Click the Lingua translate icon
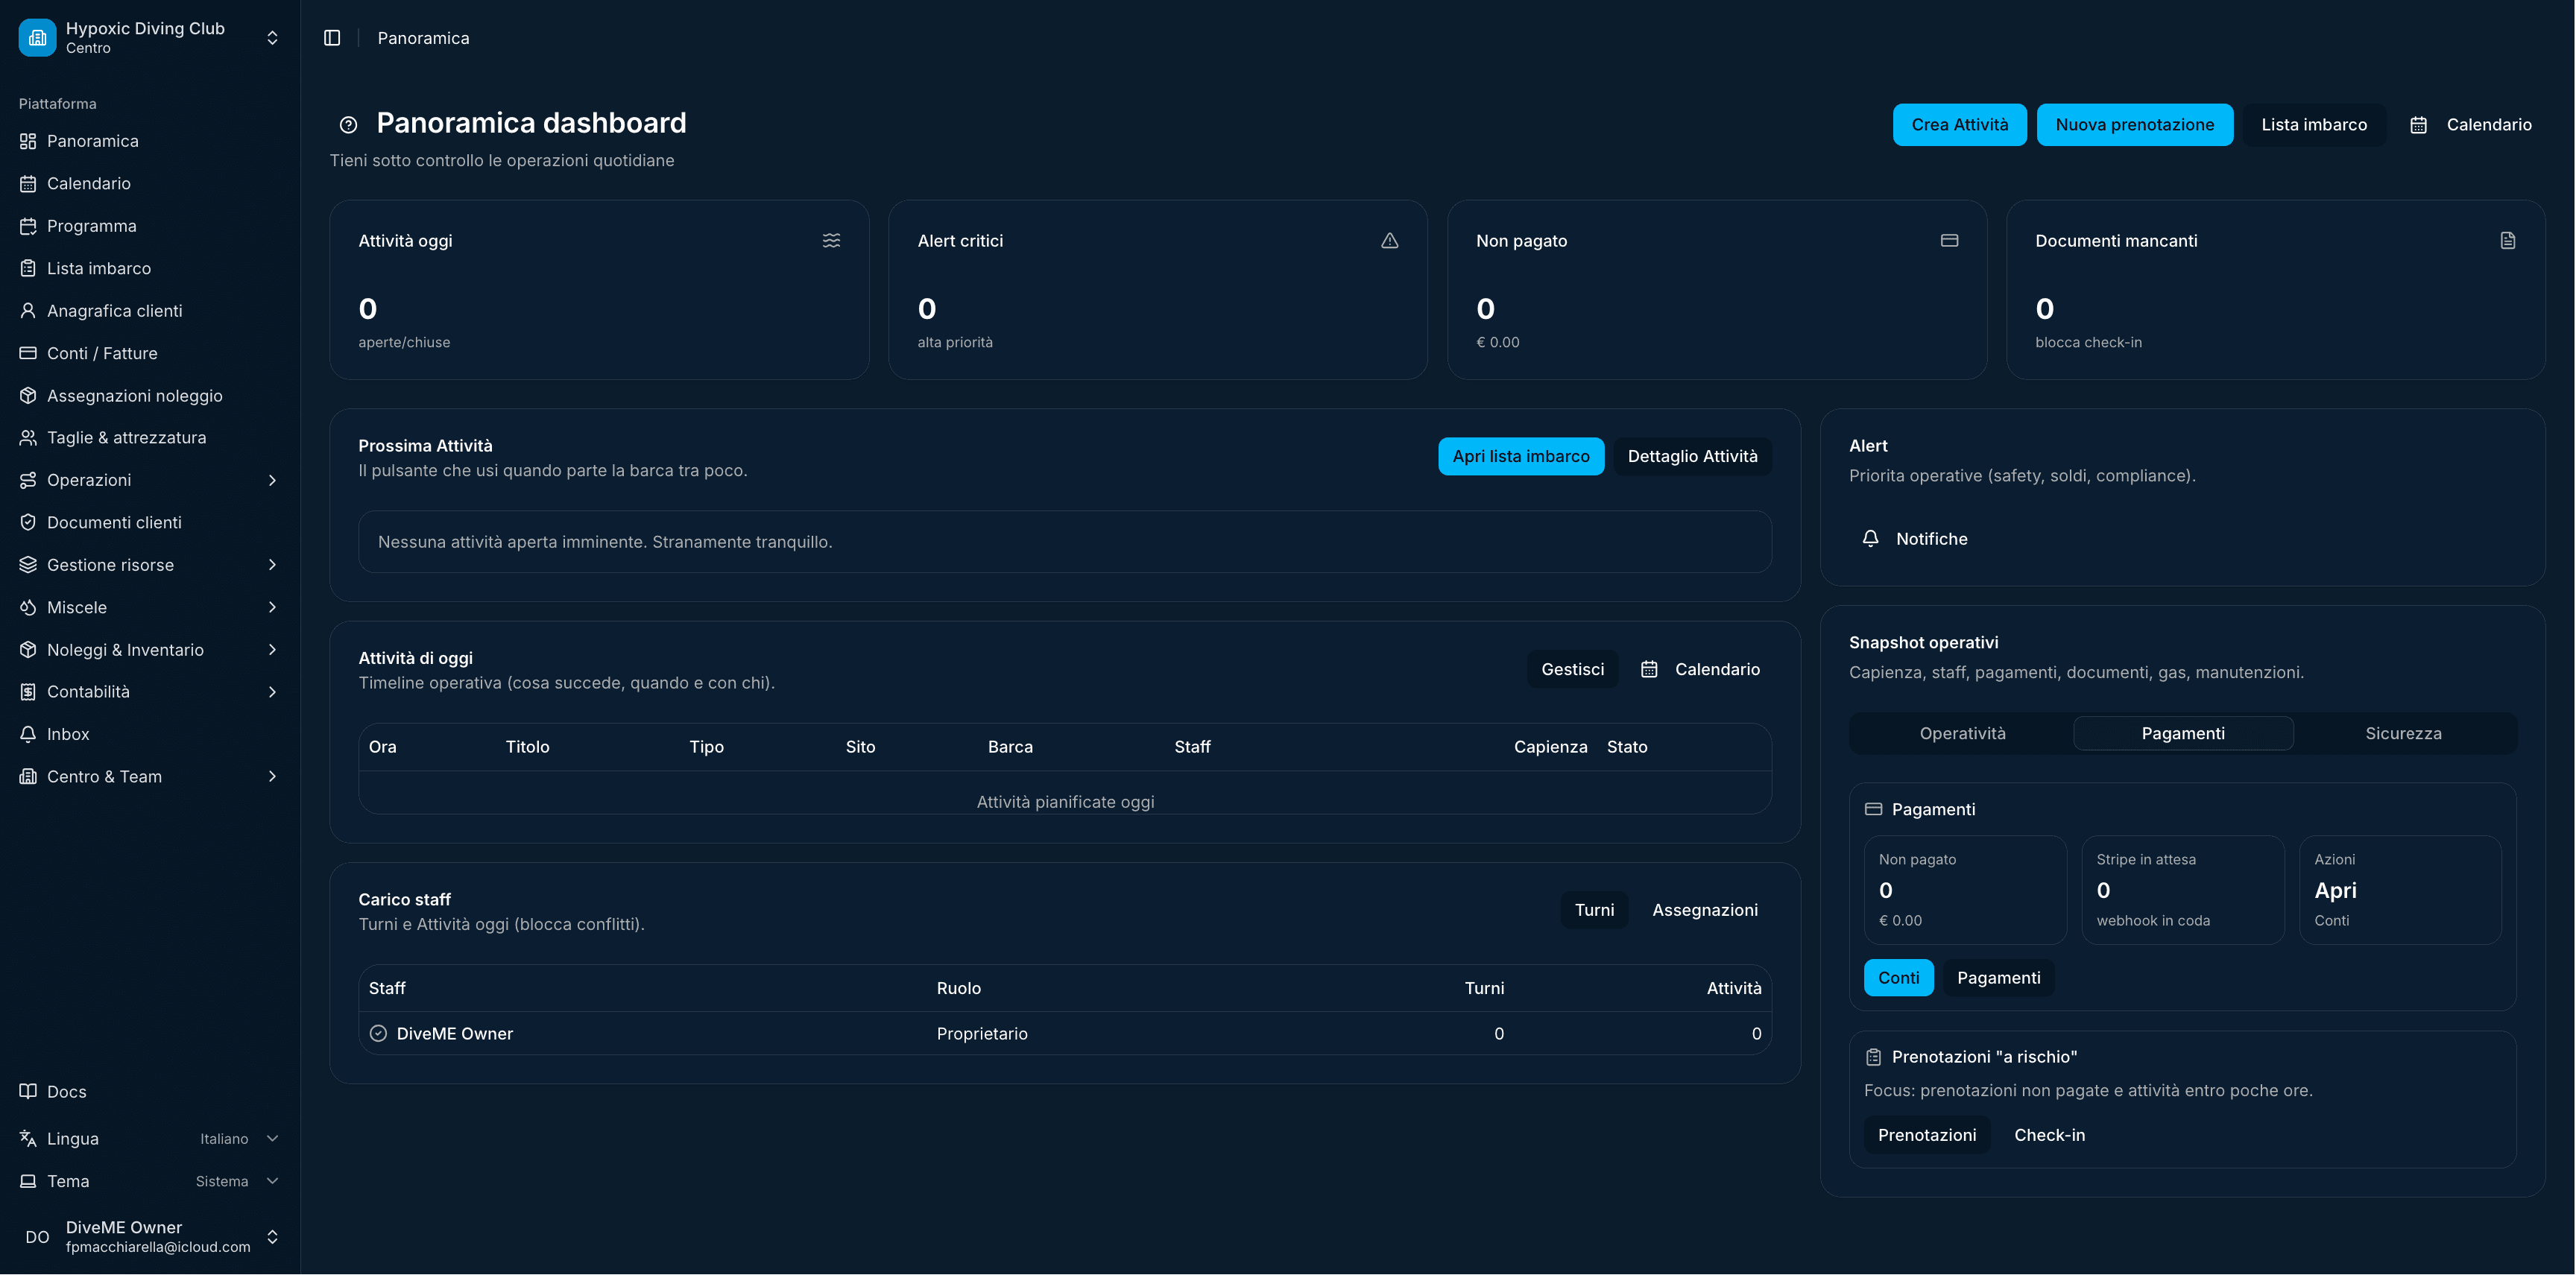 pyautogui.click(x=28, y=1139)
